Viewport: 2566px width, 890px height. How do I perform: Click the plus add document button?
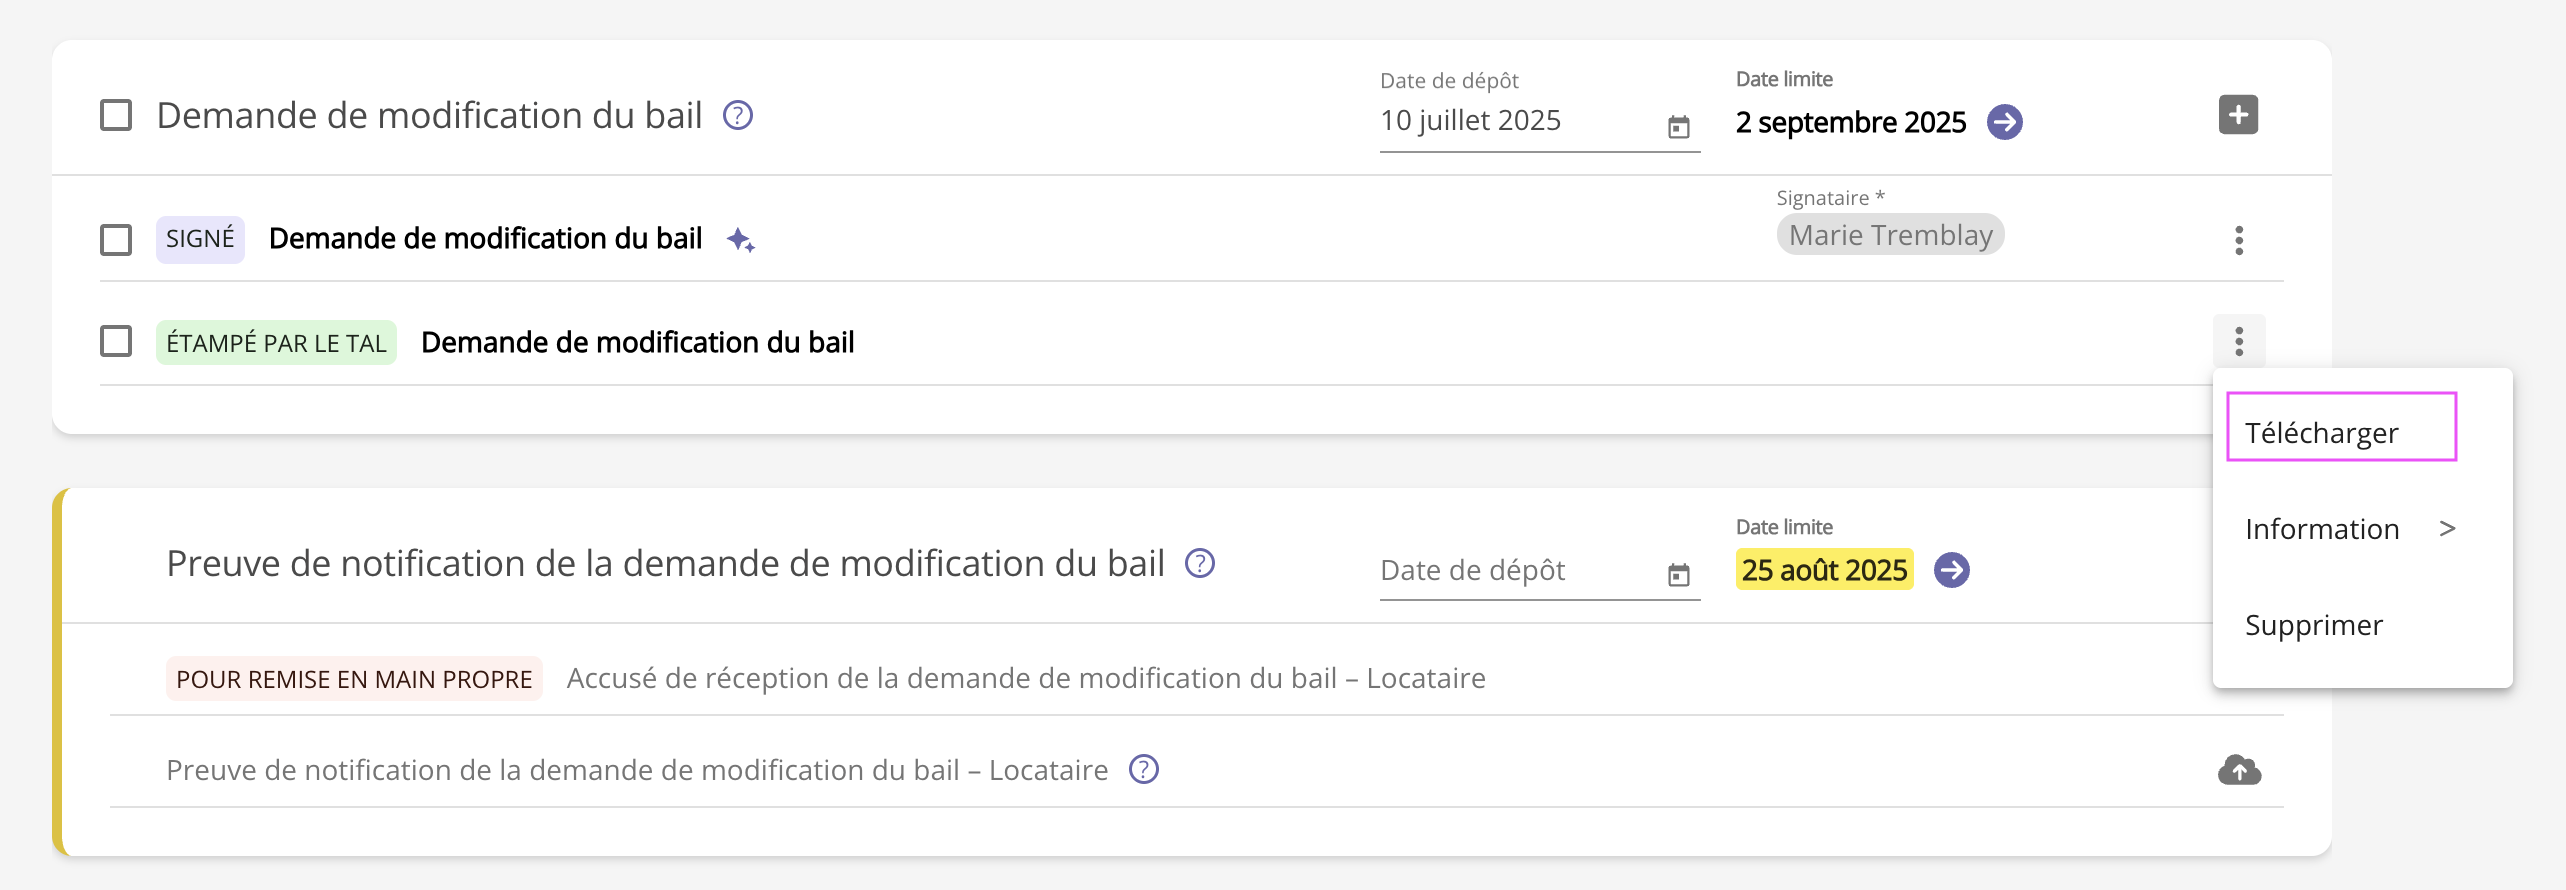click(x=2238, y=115)
